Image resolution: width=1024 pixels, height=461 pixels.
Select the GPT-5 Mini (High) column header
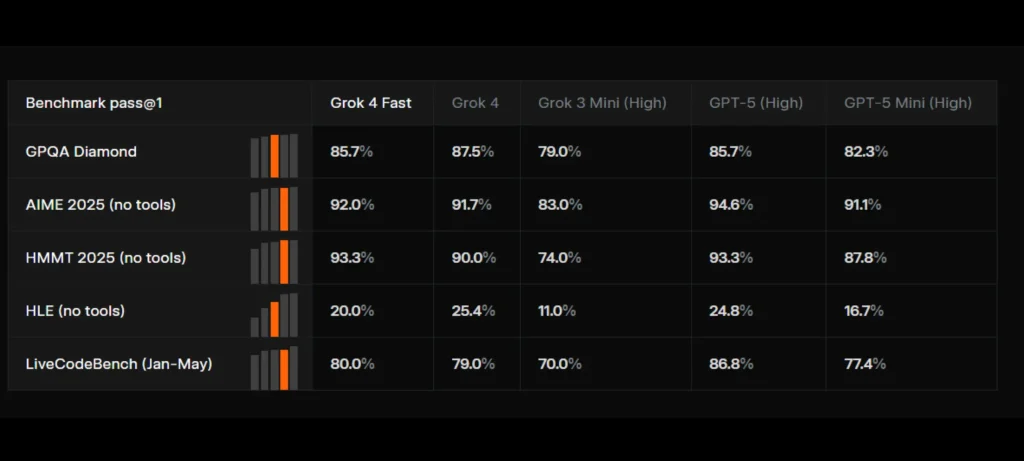[907, 103]
